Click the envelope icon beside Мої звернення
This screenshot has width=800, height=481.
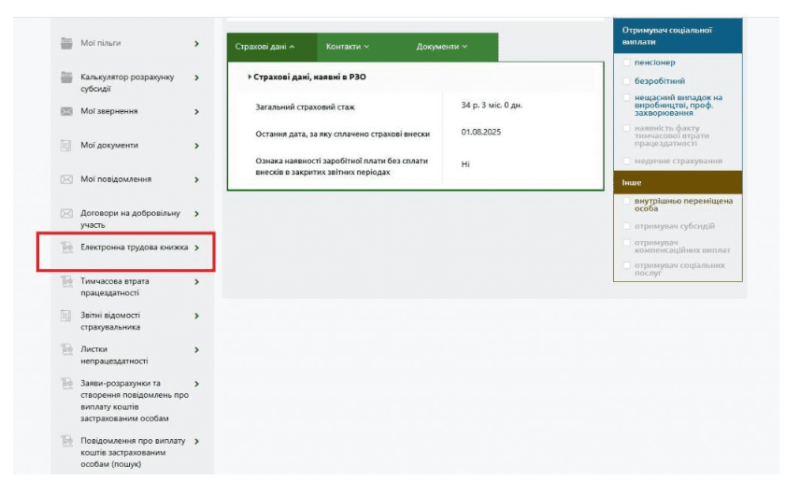click(66, 111)
